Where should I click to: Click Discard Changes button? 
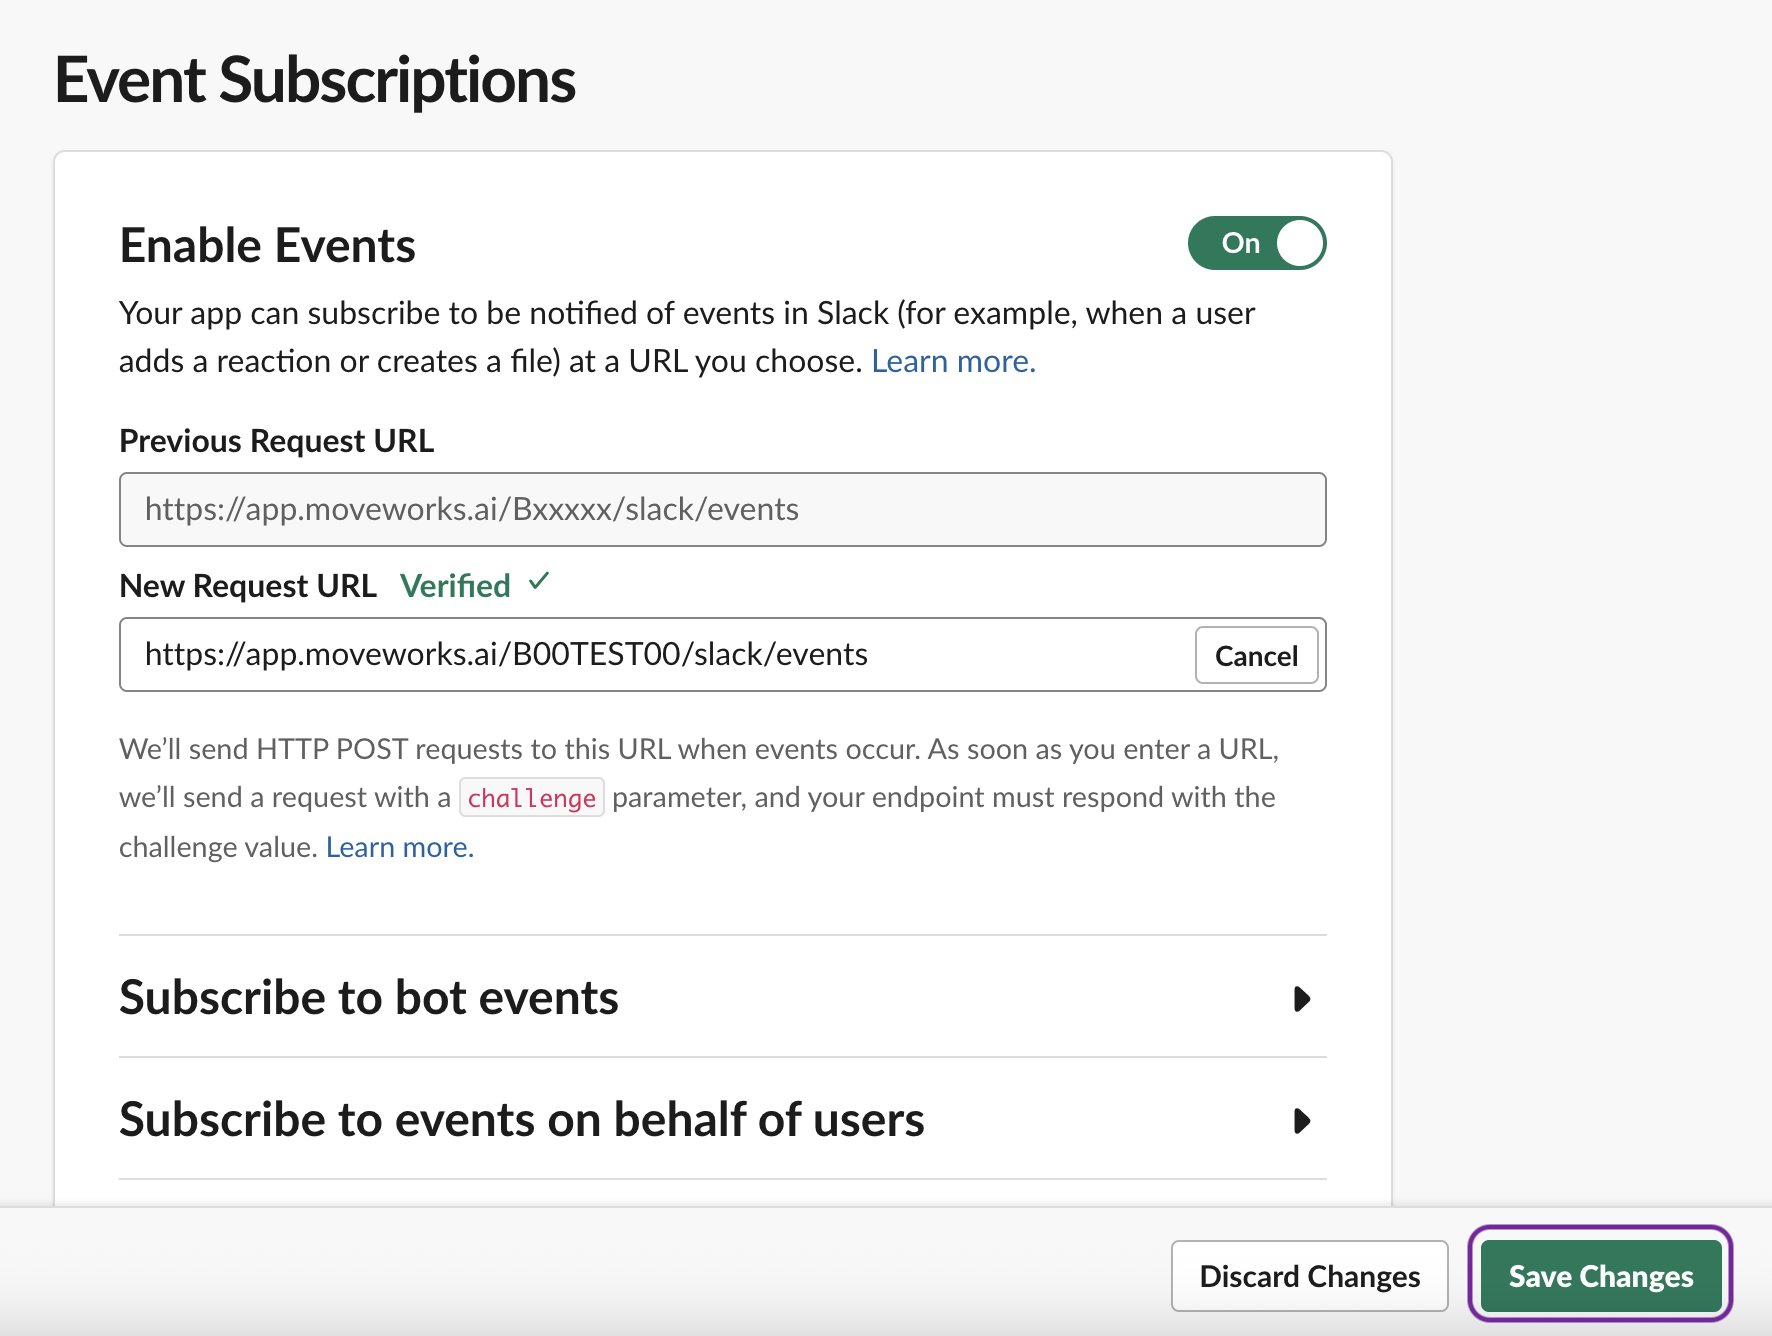click(x=1309, y=1276)
